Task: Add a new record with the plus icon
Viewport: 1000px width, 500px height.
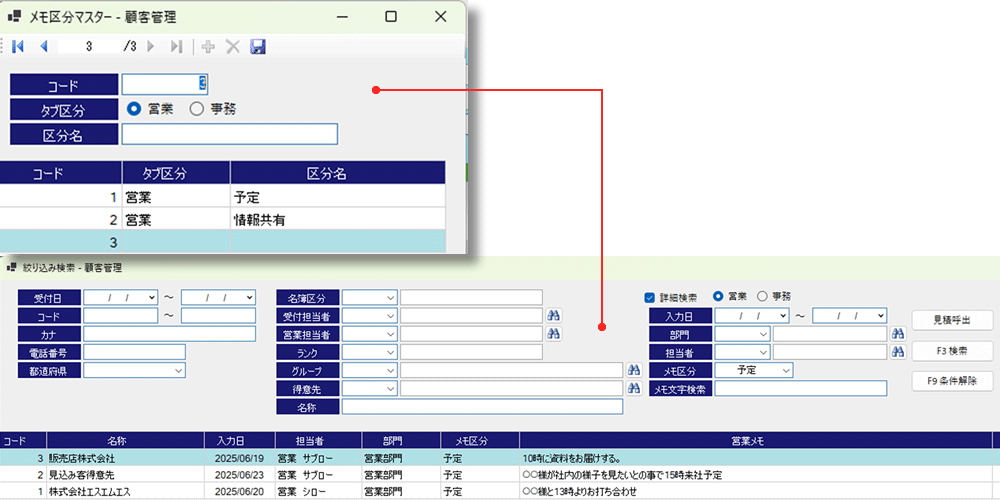Action: [208, 46]
